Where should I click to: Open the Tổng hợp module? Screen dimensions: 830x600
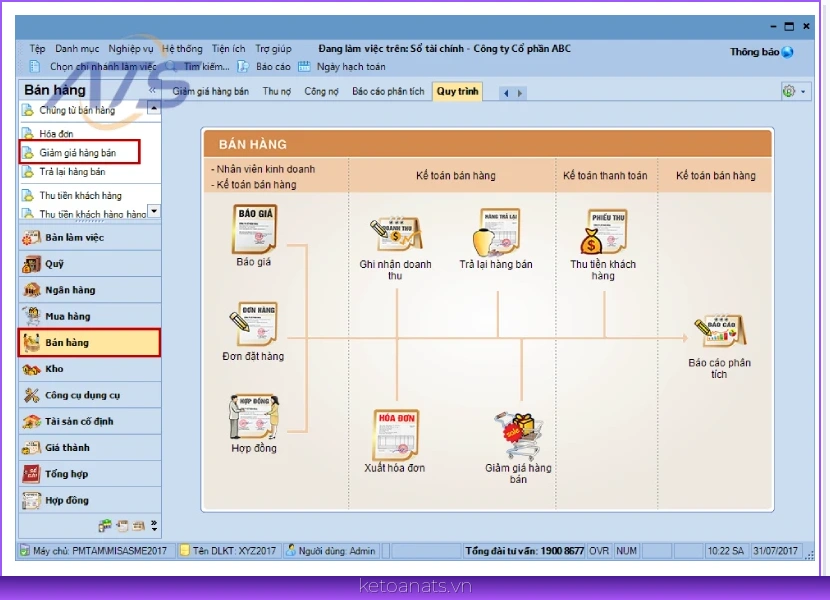89,474
